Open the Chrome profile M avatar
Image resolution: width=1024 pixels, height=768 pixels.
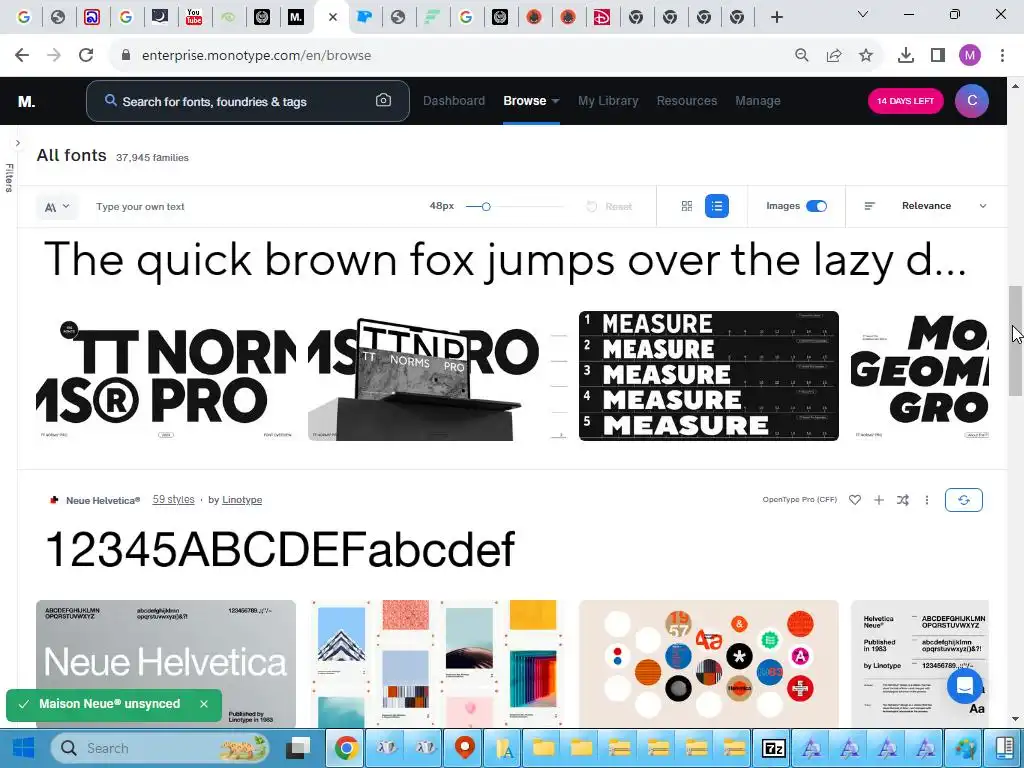pos(970,56)
